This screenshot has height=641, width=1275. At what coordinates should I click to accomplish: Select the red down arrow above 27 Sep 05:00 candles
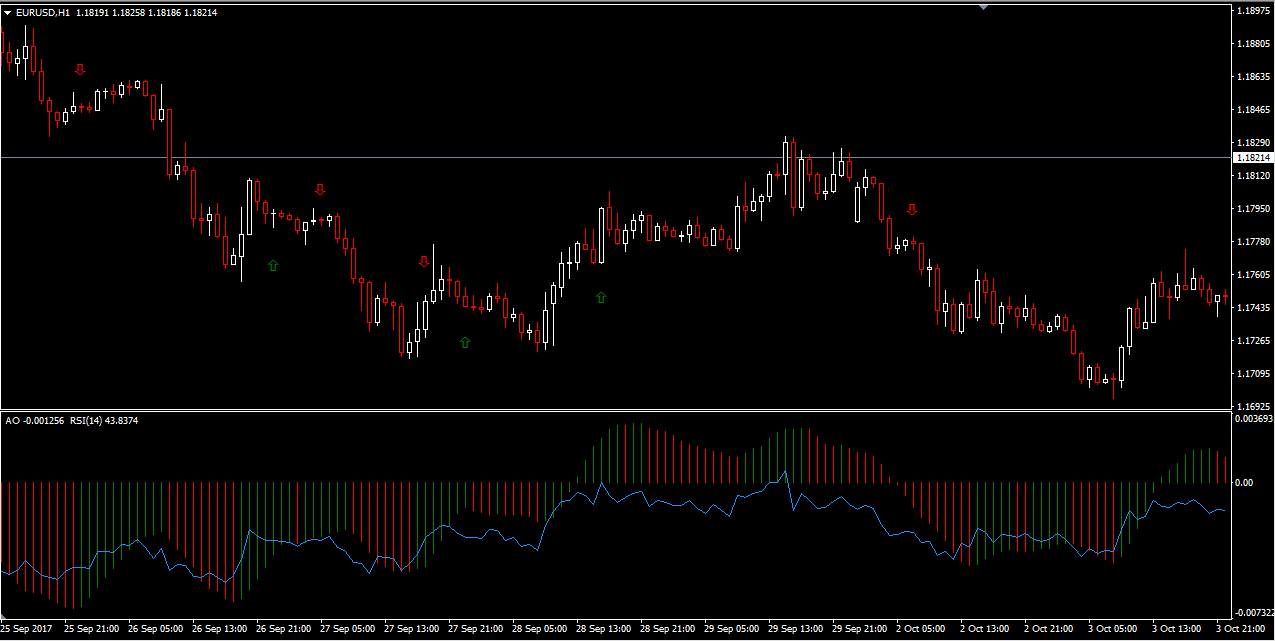320,189
